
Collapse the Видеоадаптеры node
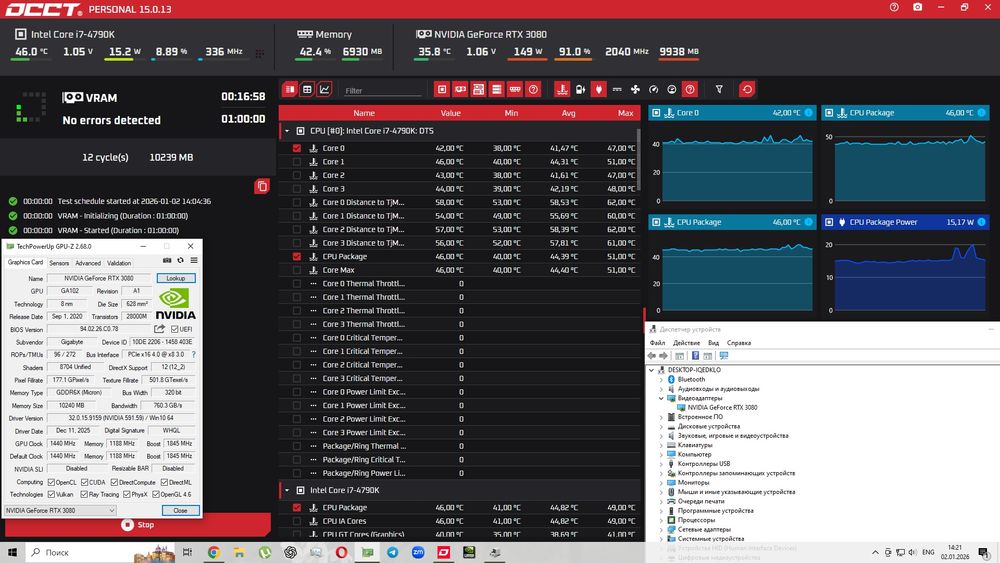[661, 398]
